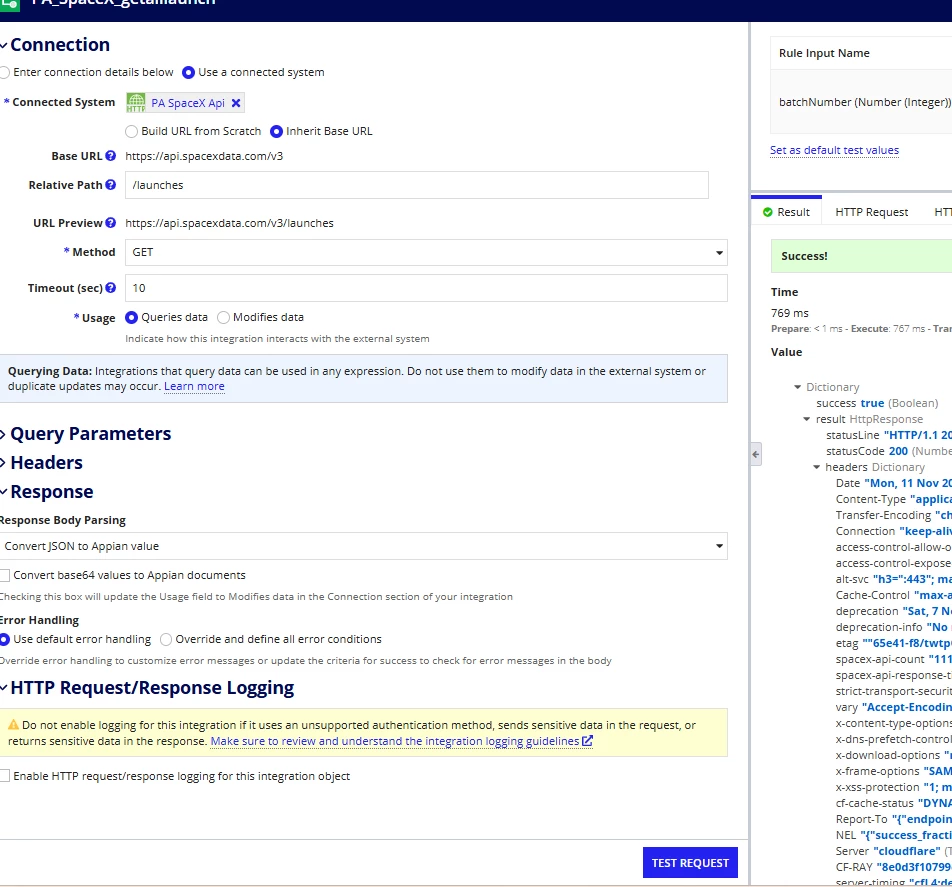Click the Content-Type header row

point(894,499)
